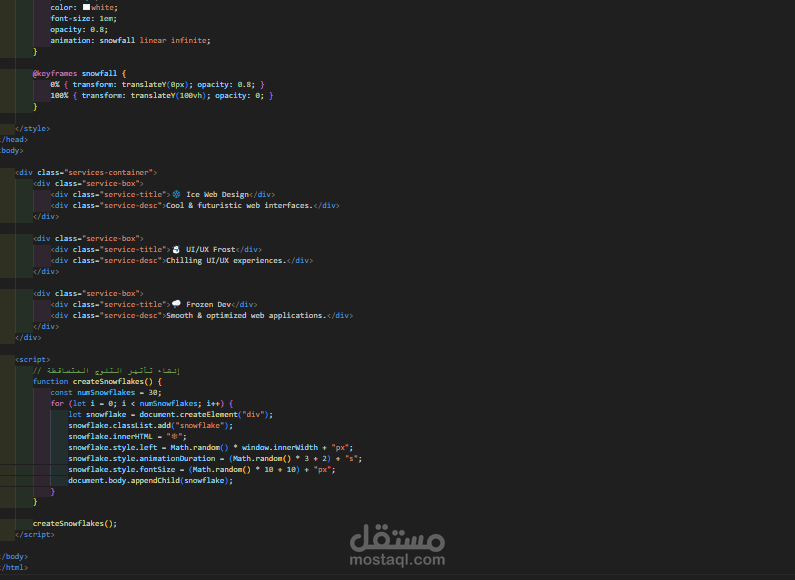
Task: Click the "snowflake.style.left" assignment line
Action: pos(211,448)
